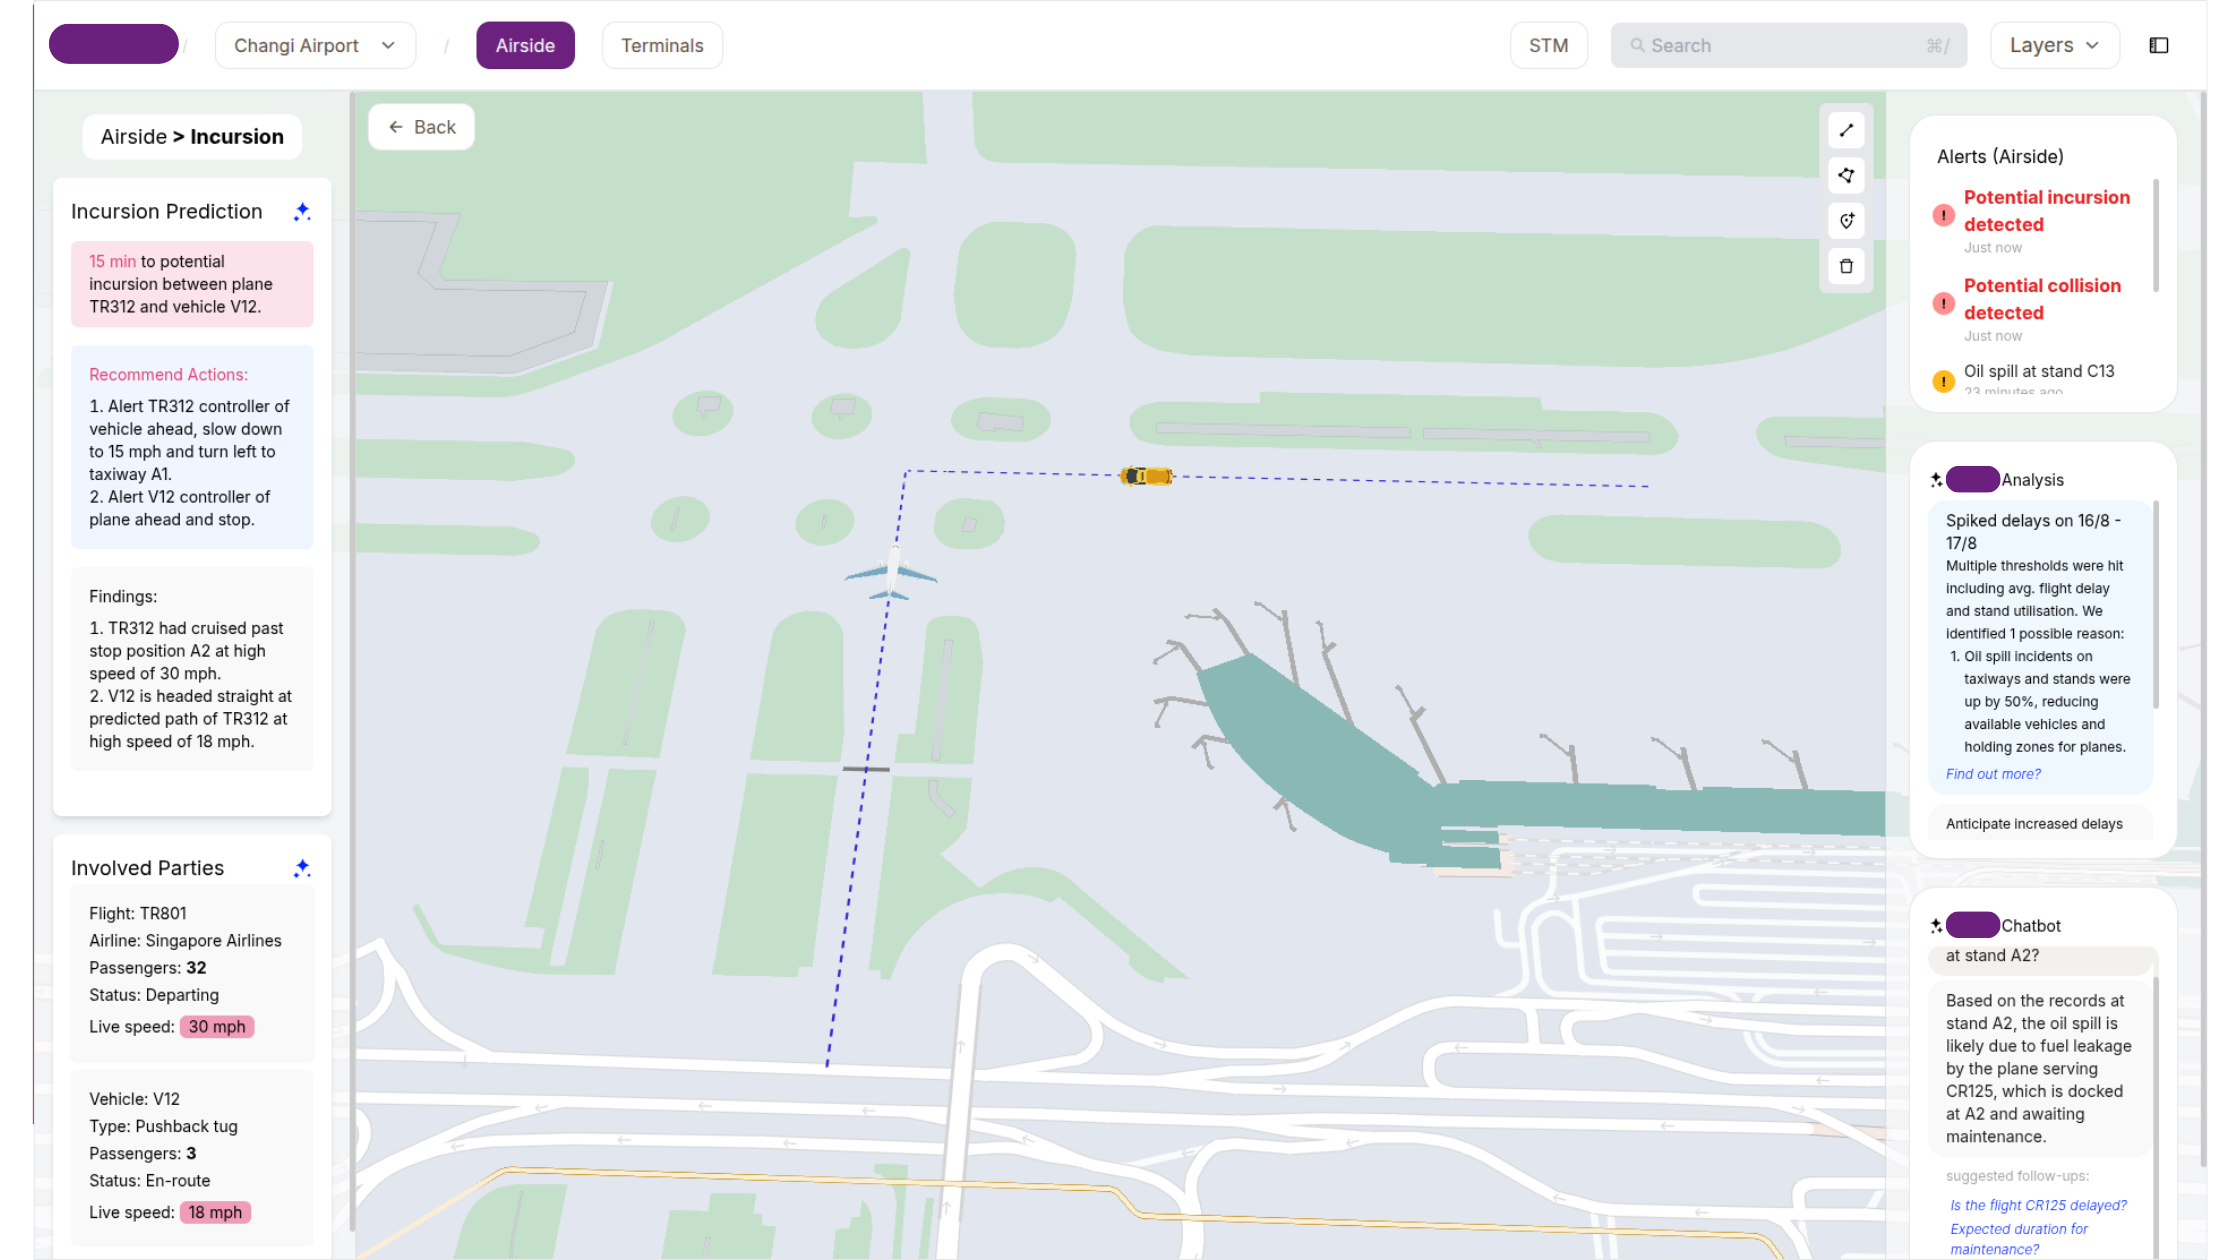Click 'Airline: Singapore Airlines' line

point(185,940)
